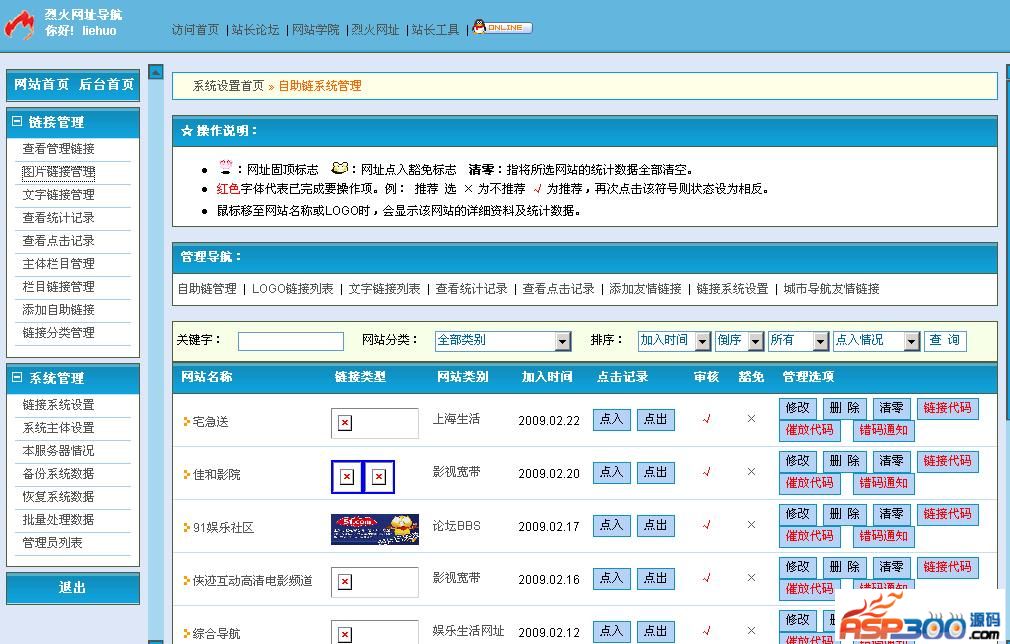Go to 站长论坛 in the top navigation
This screenshot has height=644, width=1010.
[x=255, y=30]
